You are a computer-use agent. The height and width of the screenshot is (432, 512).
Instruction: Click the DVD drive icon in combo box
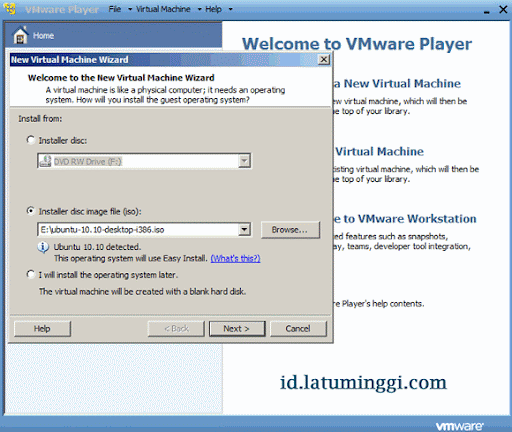click(x=45, y=161)
